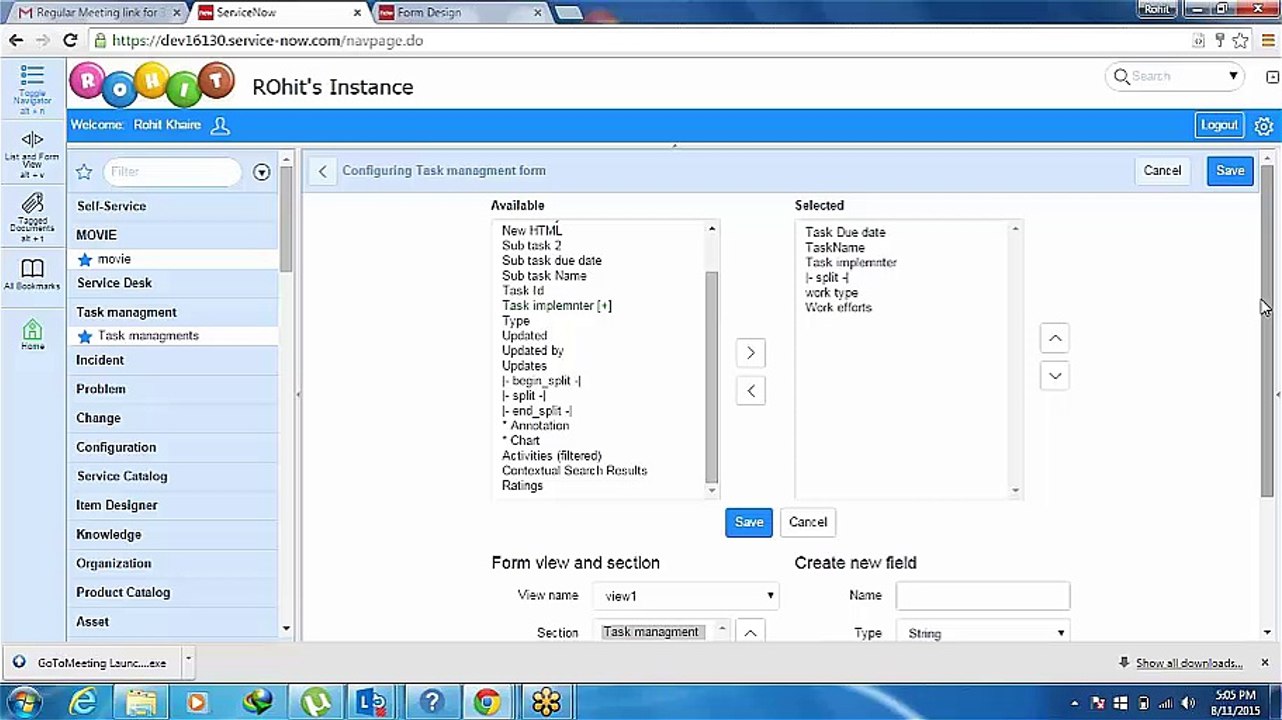Move selected field up with arrow button
The width and height of the screenshot is (1282, 720).
[x=1055, y=339]
